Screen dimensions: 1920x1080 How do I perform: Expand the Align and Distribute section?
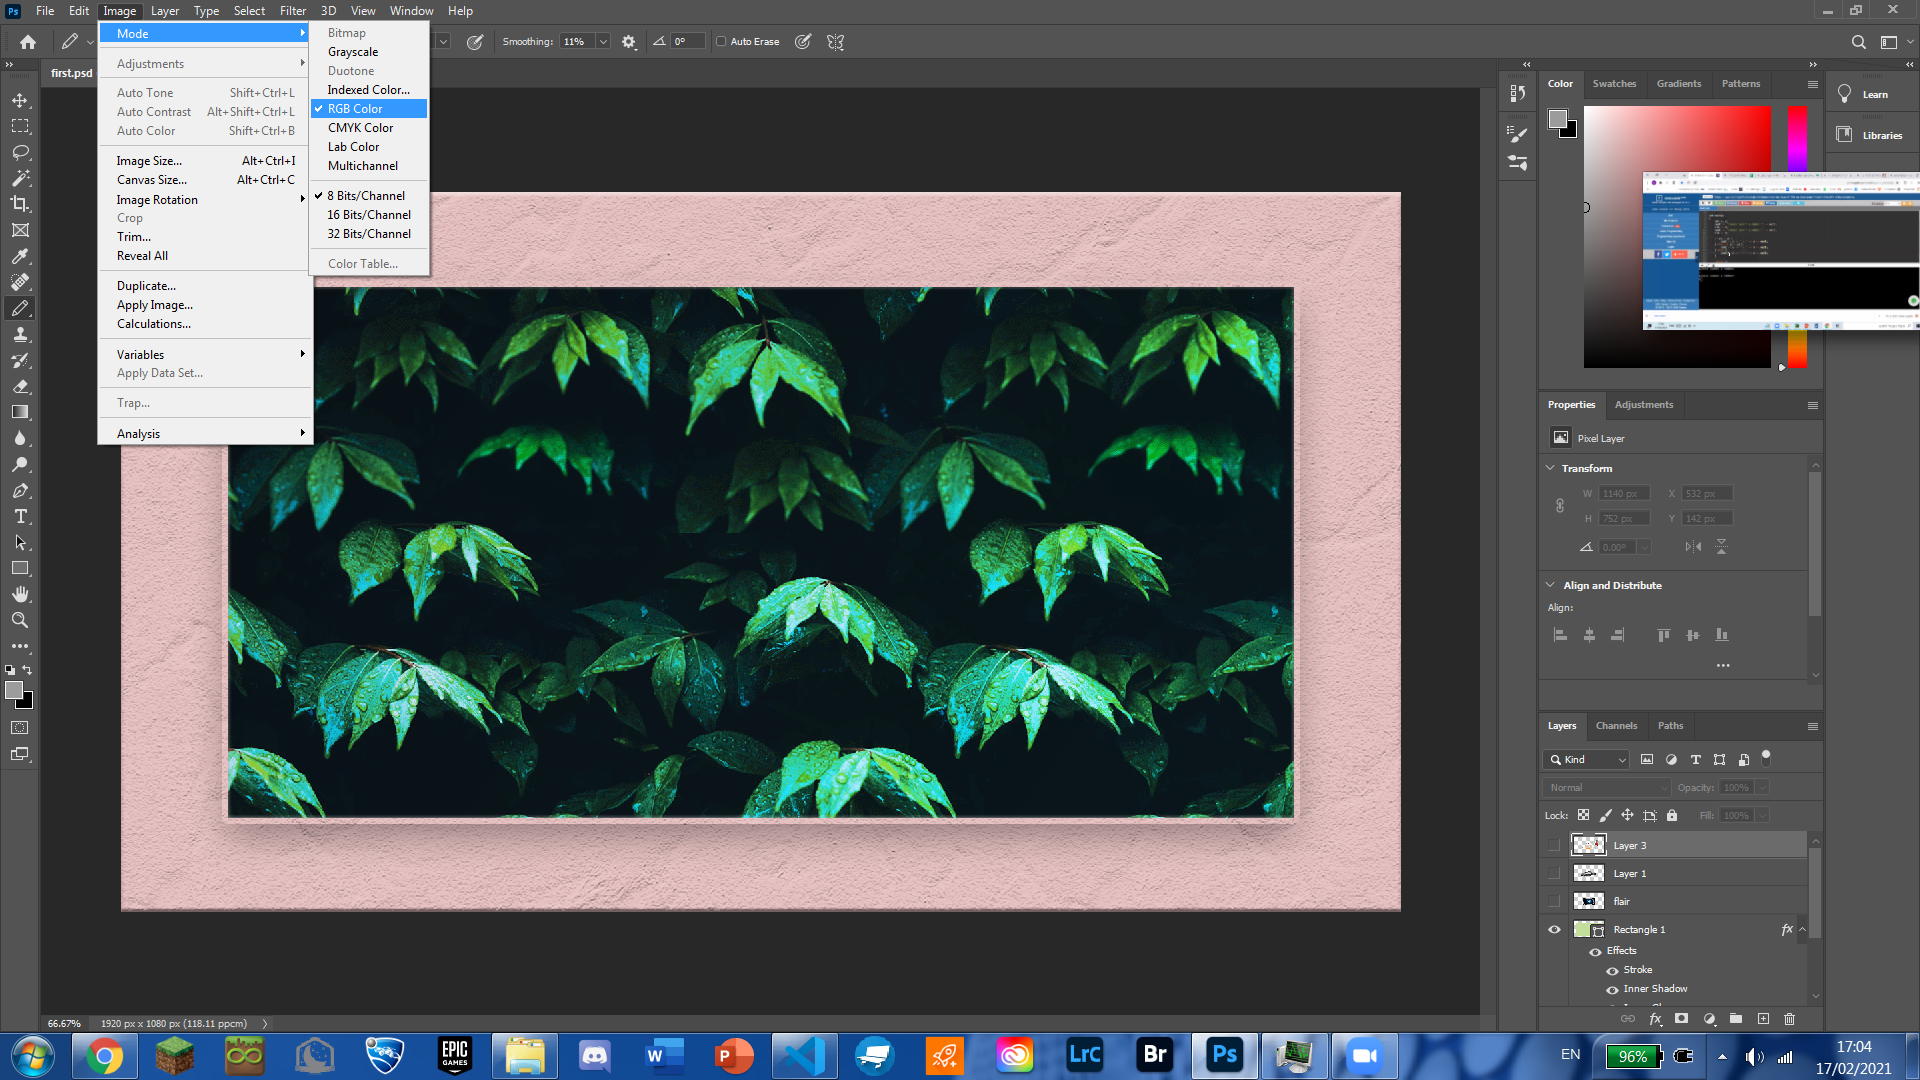coord(1552,584)
